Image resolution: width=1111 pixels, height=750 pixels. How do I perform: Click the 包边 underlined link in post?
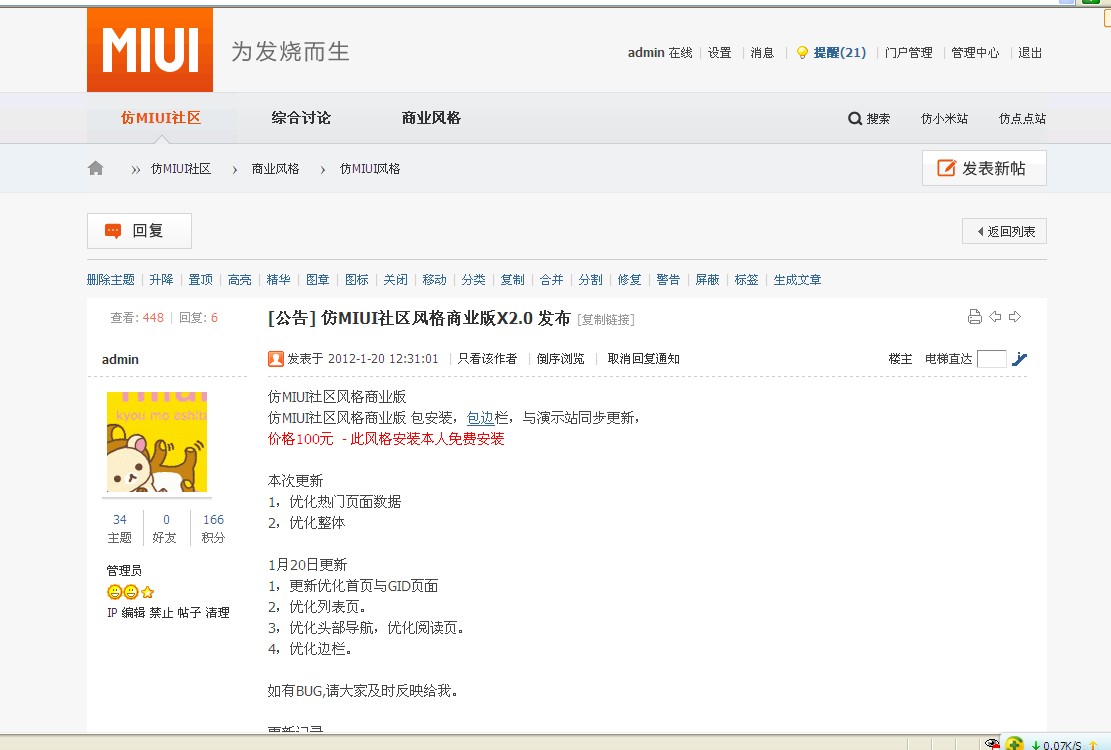[x=480, y=418]
